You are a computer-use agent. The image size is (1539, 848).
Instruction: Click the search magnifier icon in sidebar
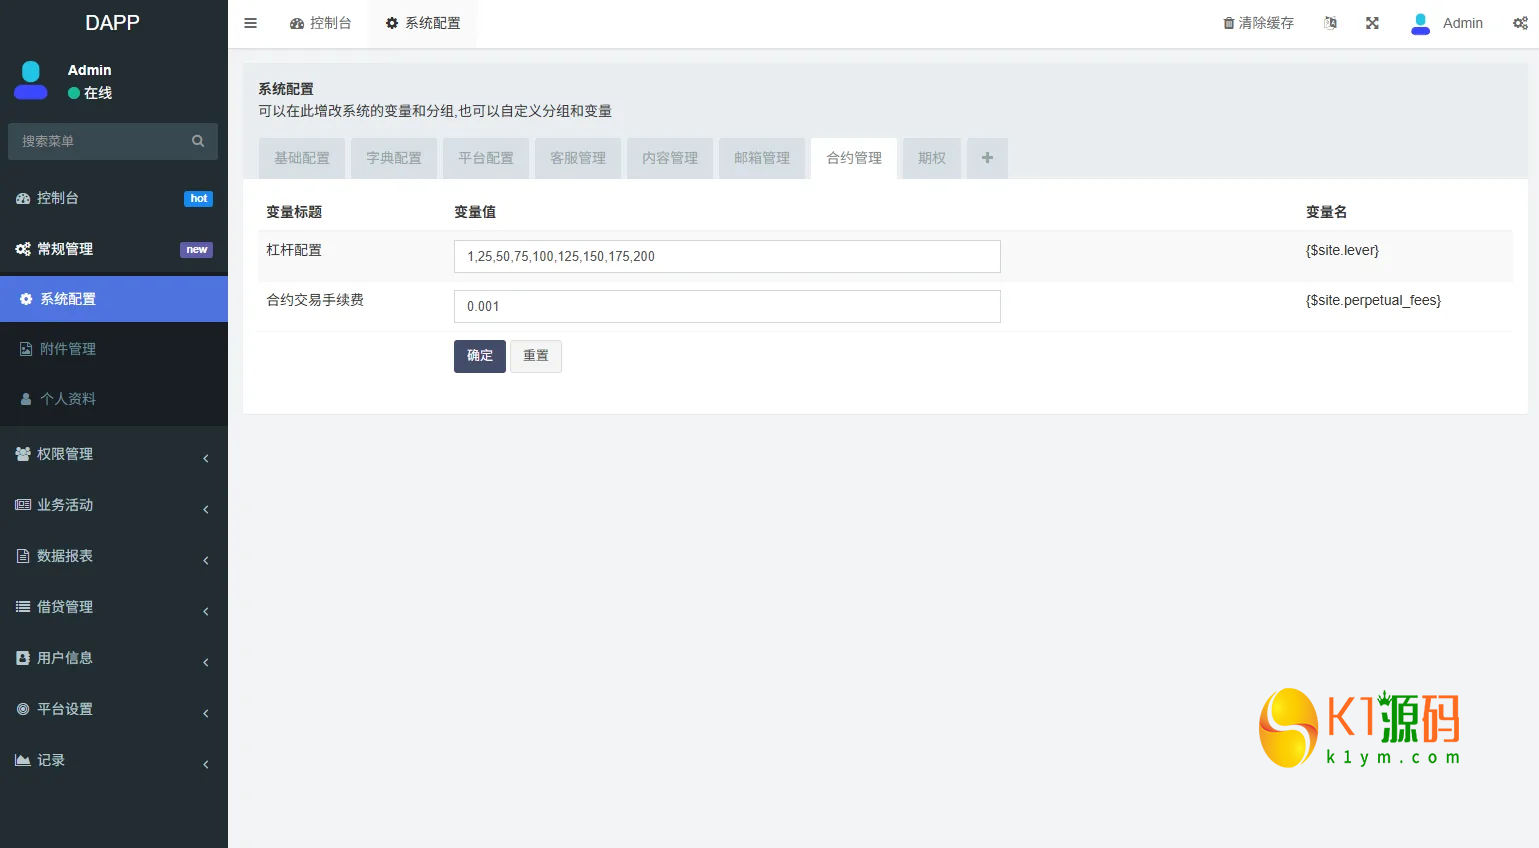[198, 141]
